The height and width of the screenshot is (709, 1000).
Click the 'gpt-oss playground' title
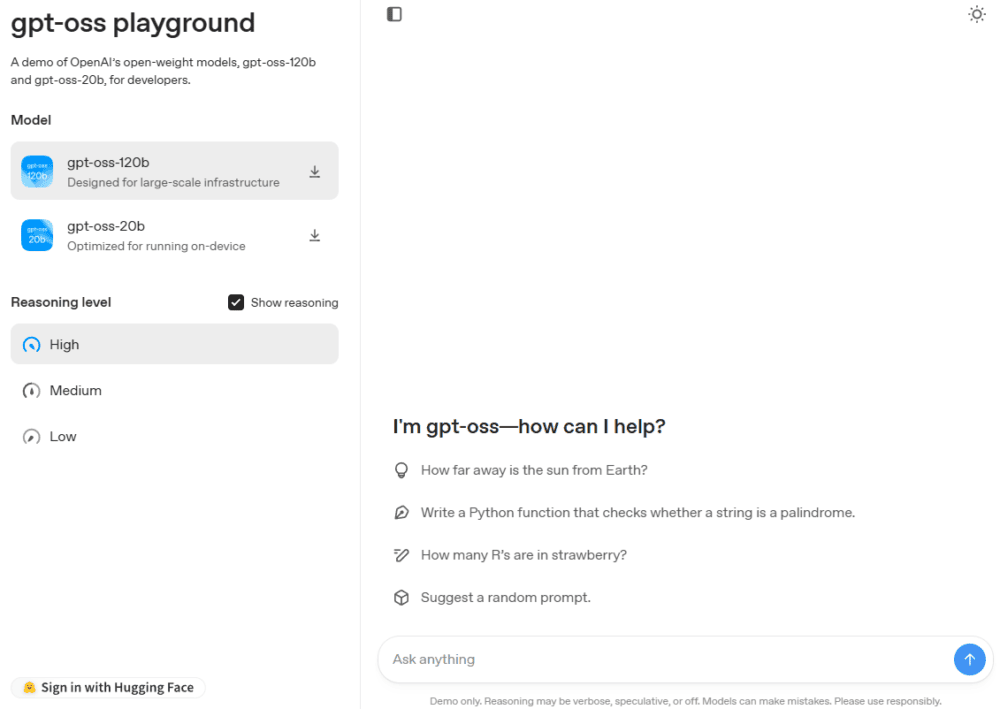point(133,23)
